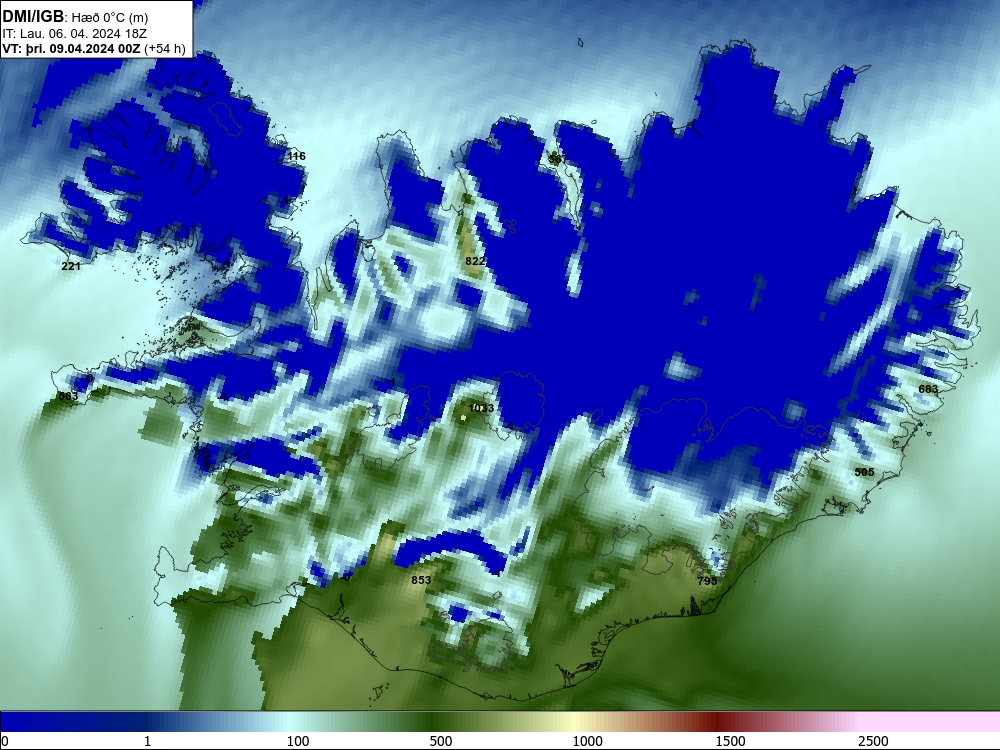Click the 'DMI/IGB' title text
The height and width of the screenshot is (750, 1000).
click(x=33, y=17)
